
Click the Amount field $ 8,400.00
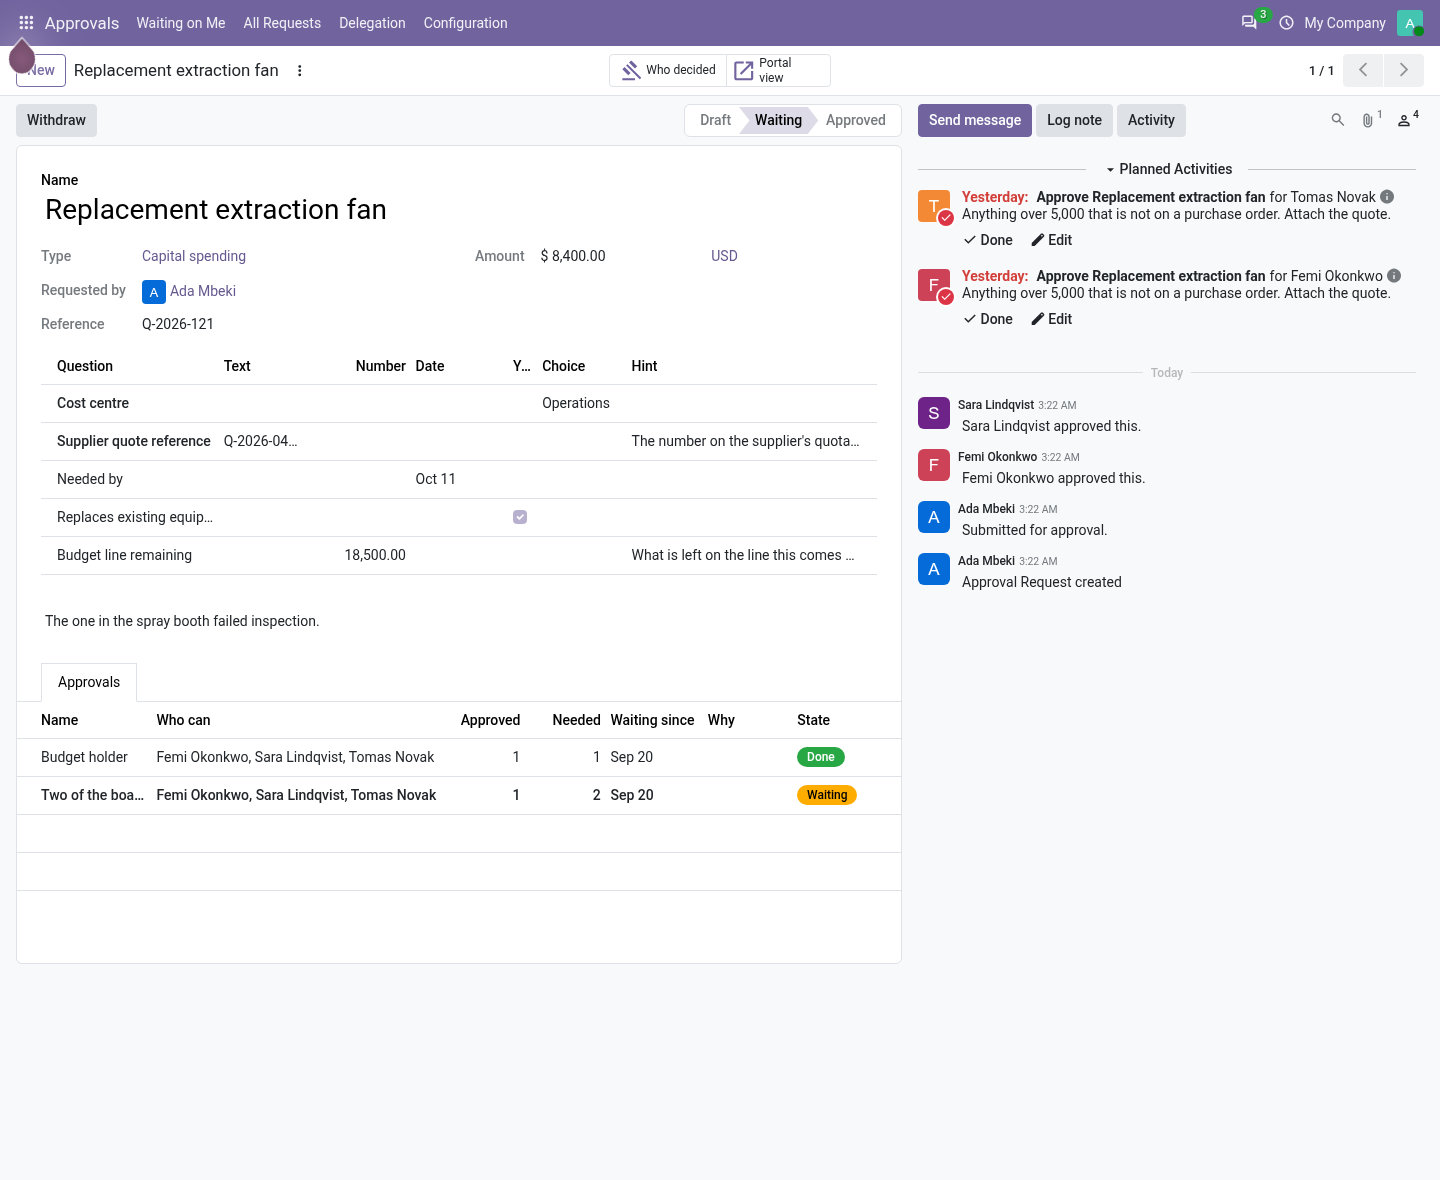tap(573, 256)
